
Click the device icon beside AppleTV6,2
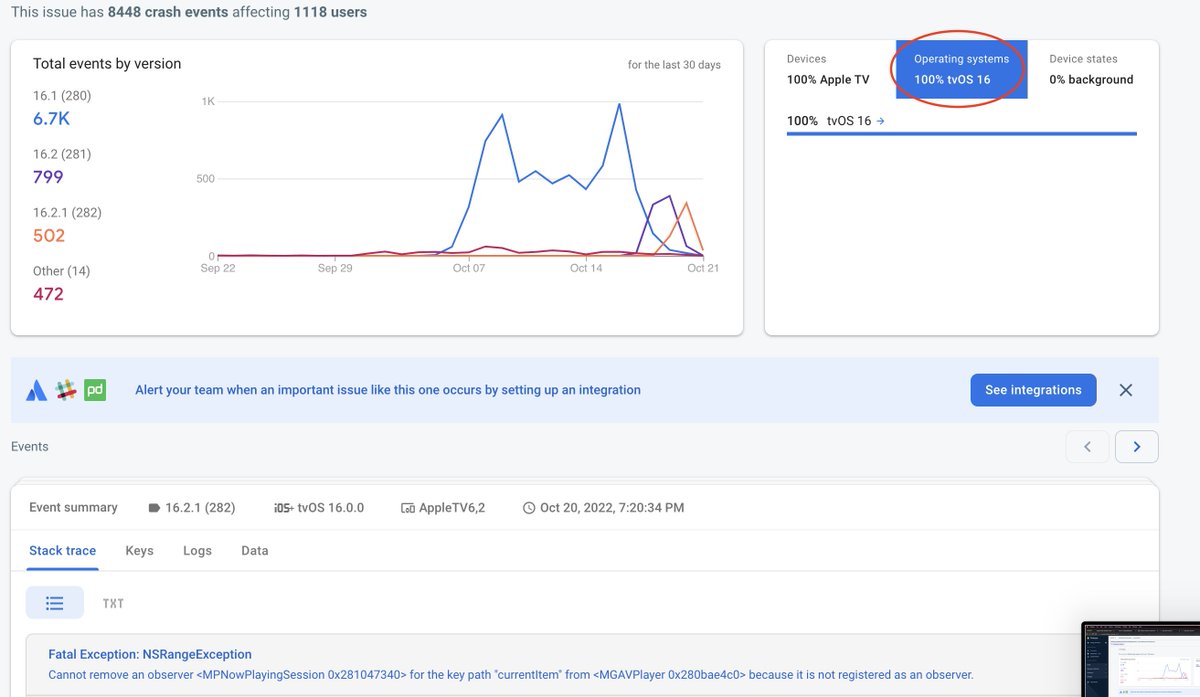pos(408,508)
